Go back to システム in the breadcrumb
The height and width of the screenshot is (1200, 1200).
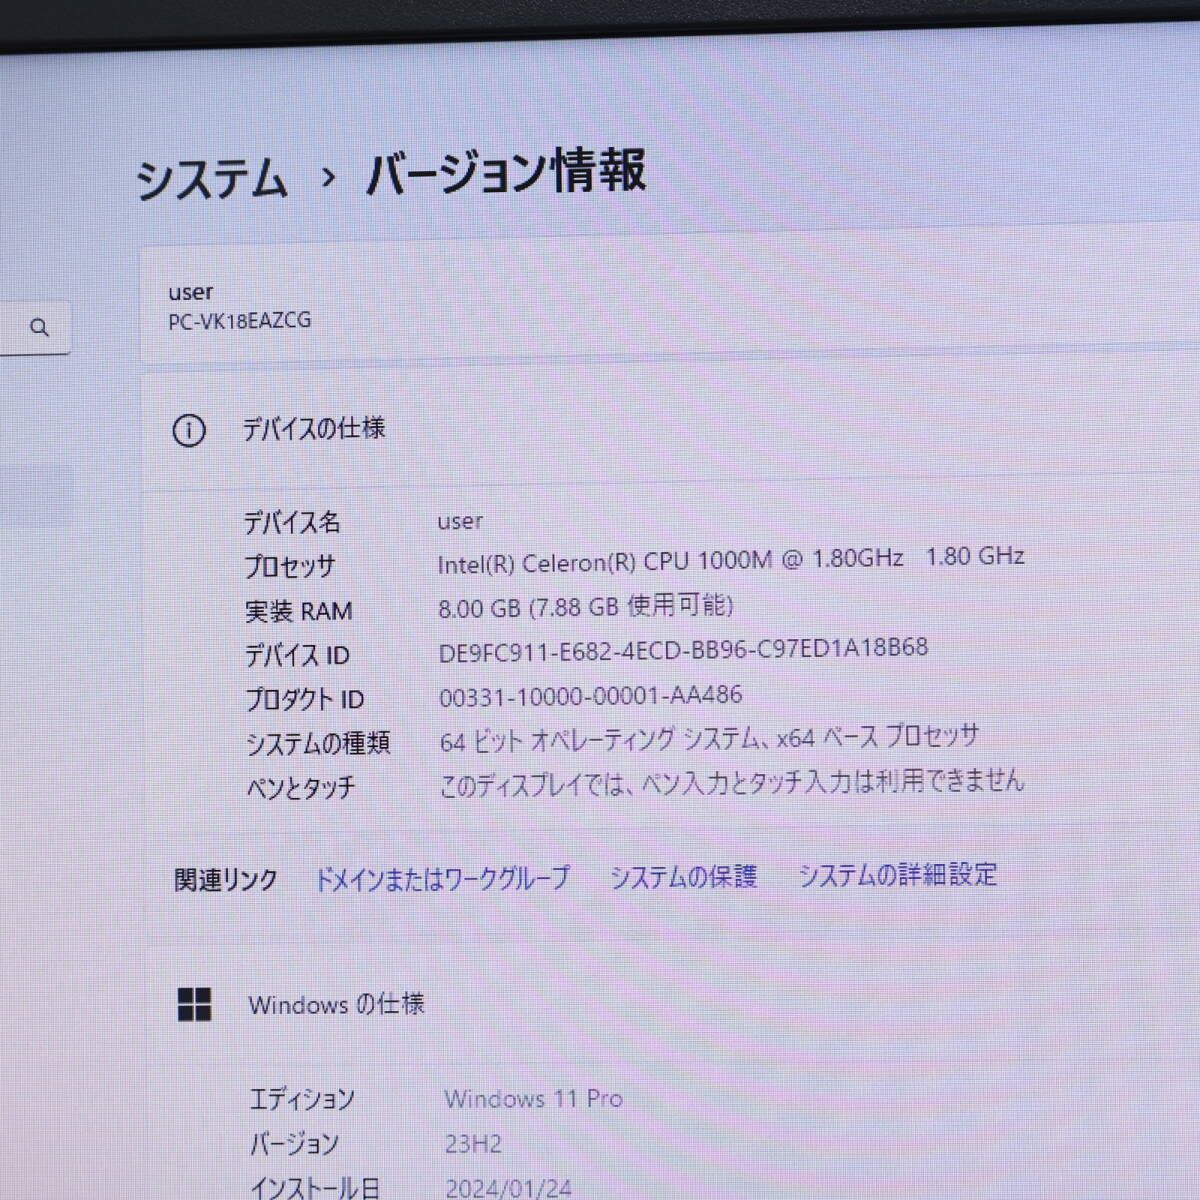[212, 180]
